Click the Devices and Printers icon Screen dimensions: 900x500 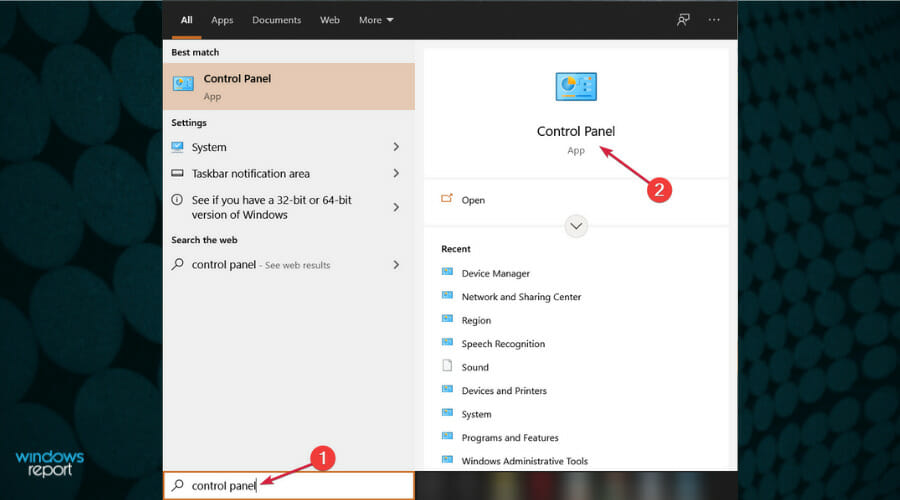pos(447,389)
